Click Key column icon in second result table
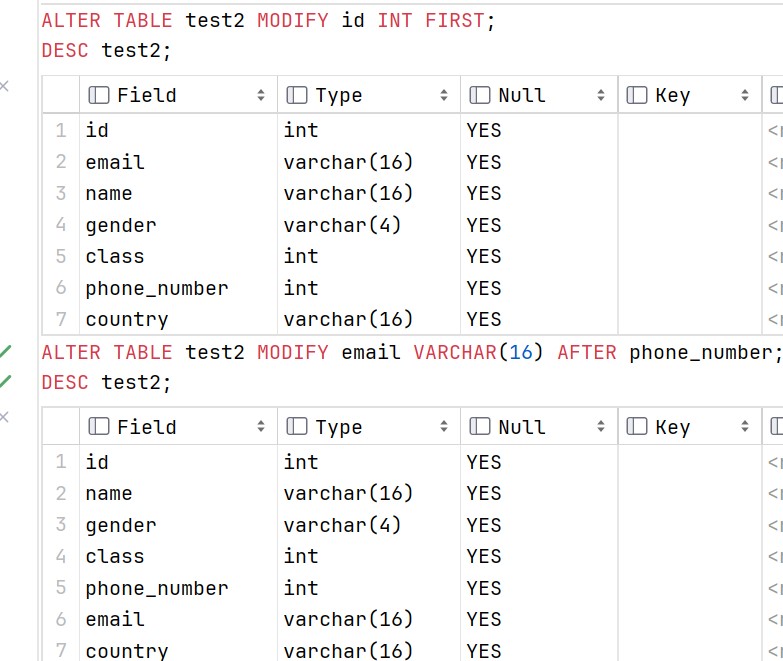This screenshot has width=783, height=661. (x=637, y=426)
